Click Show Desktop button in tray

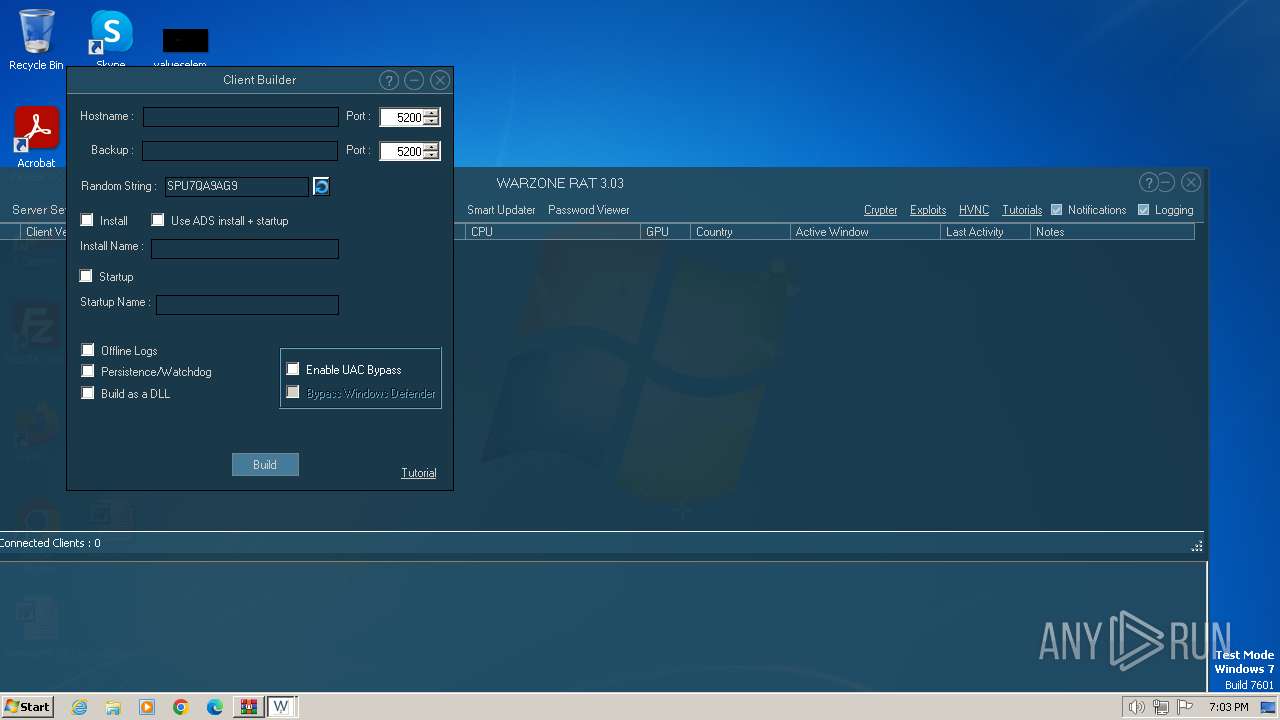pos(1268,707)
